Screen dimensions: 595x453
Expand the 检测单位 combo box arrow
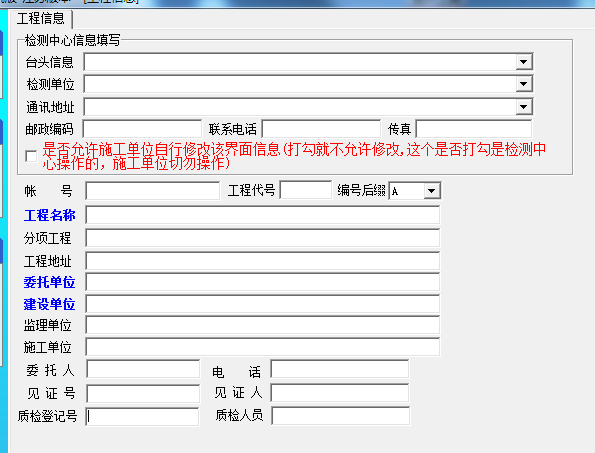[524, 84]
